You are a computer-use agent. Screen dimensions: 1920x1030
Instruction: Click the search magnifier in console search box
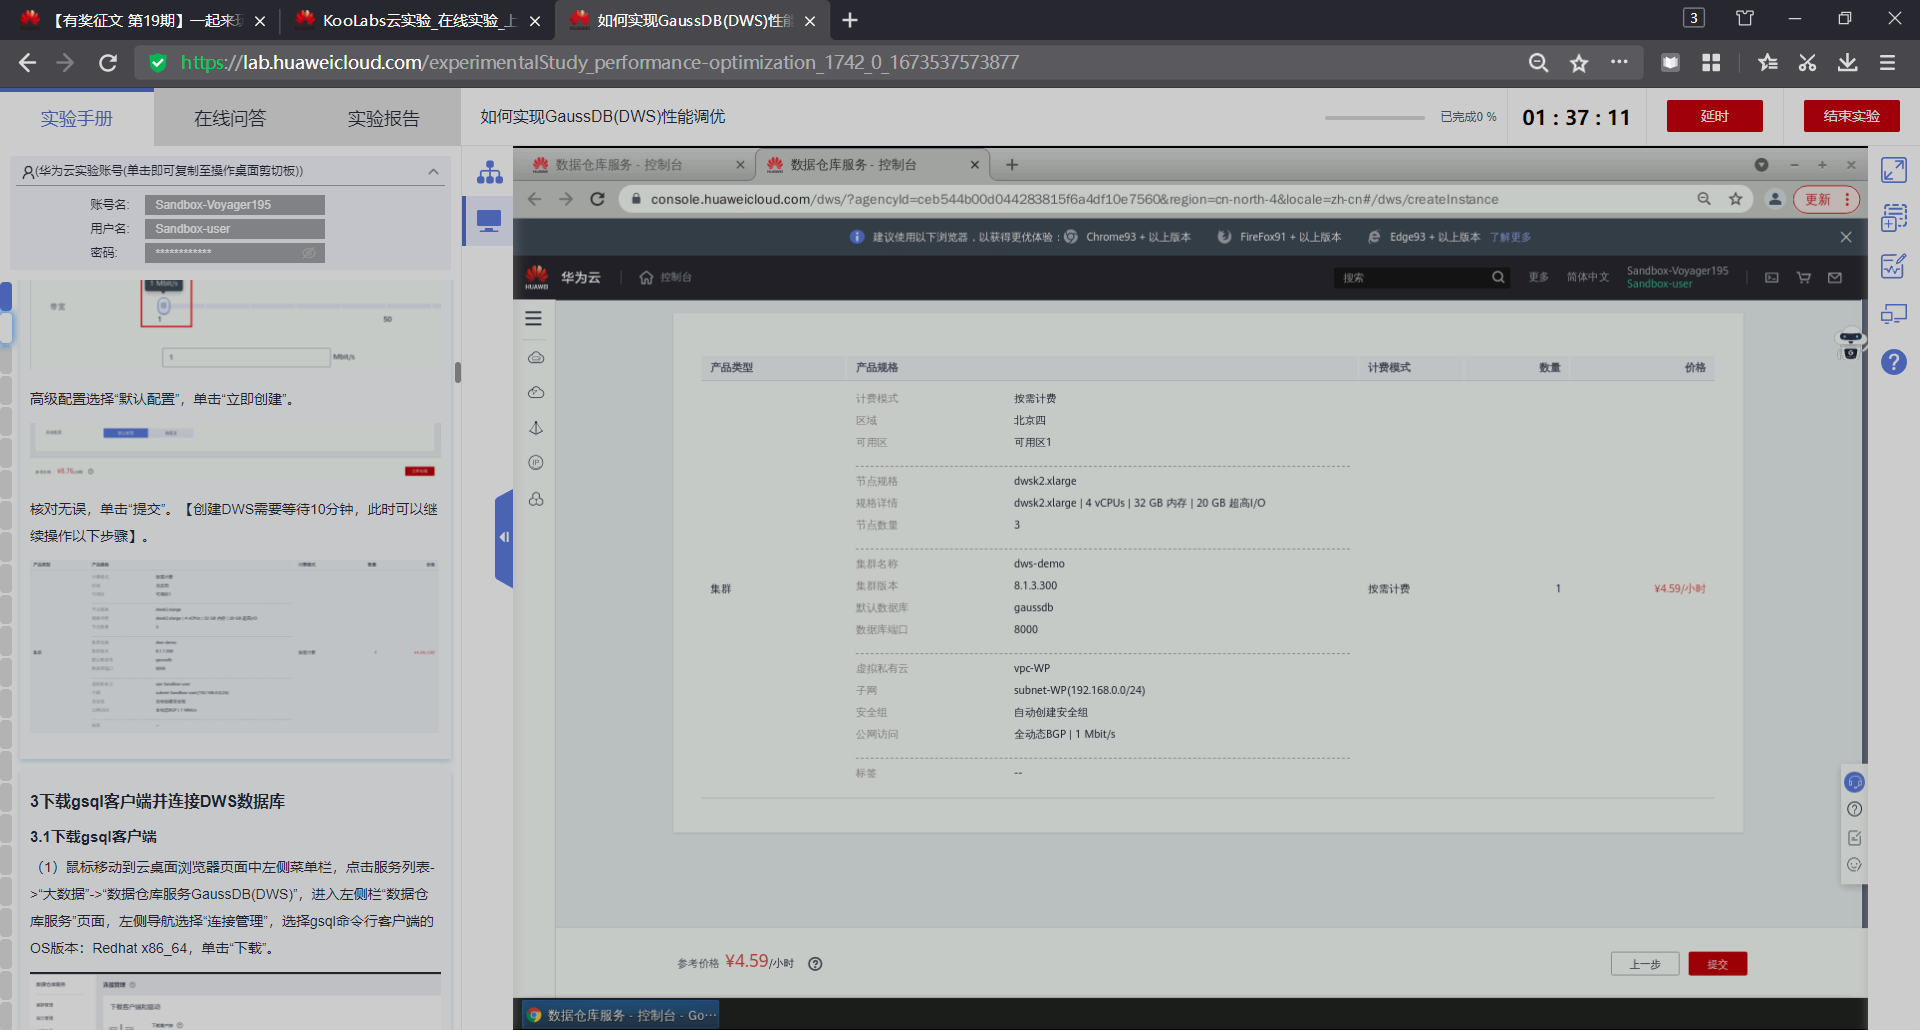pos(1498,277)
